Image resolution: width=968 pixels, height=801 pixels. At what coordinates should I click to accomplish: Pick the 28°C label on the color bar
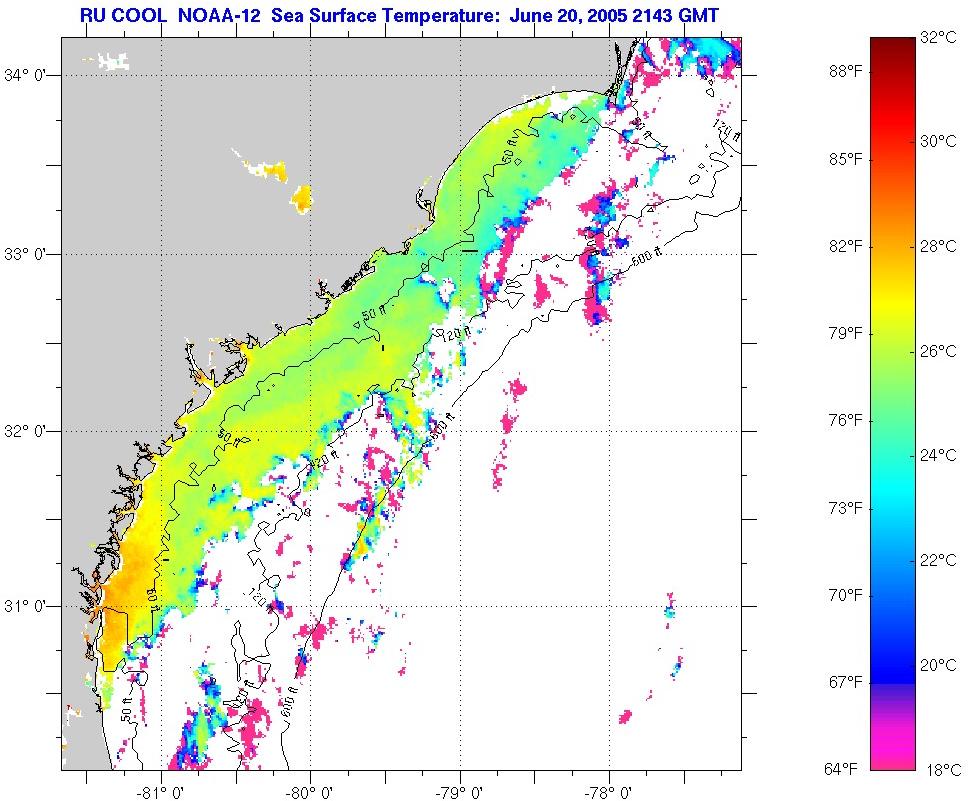[937, 246]
